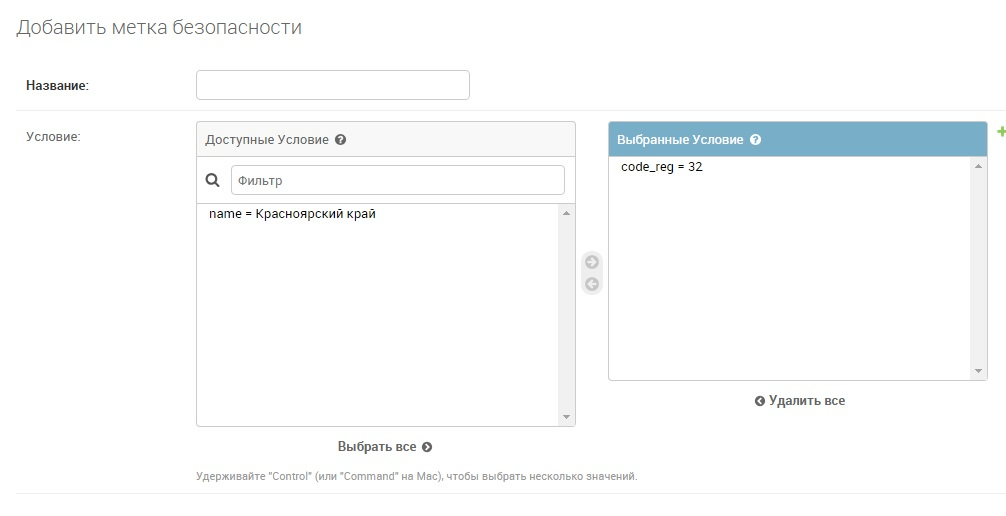The width and height of the screenshot is (1006, 516).
Task: Click scroll up arrow of chosen conditions list
Action: pyautogui.click(x=978, y=167)
